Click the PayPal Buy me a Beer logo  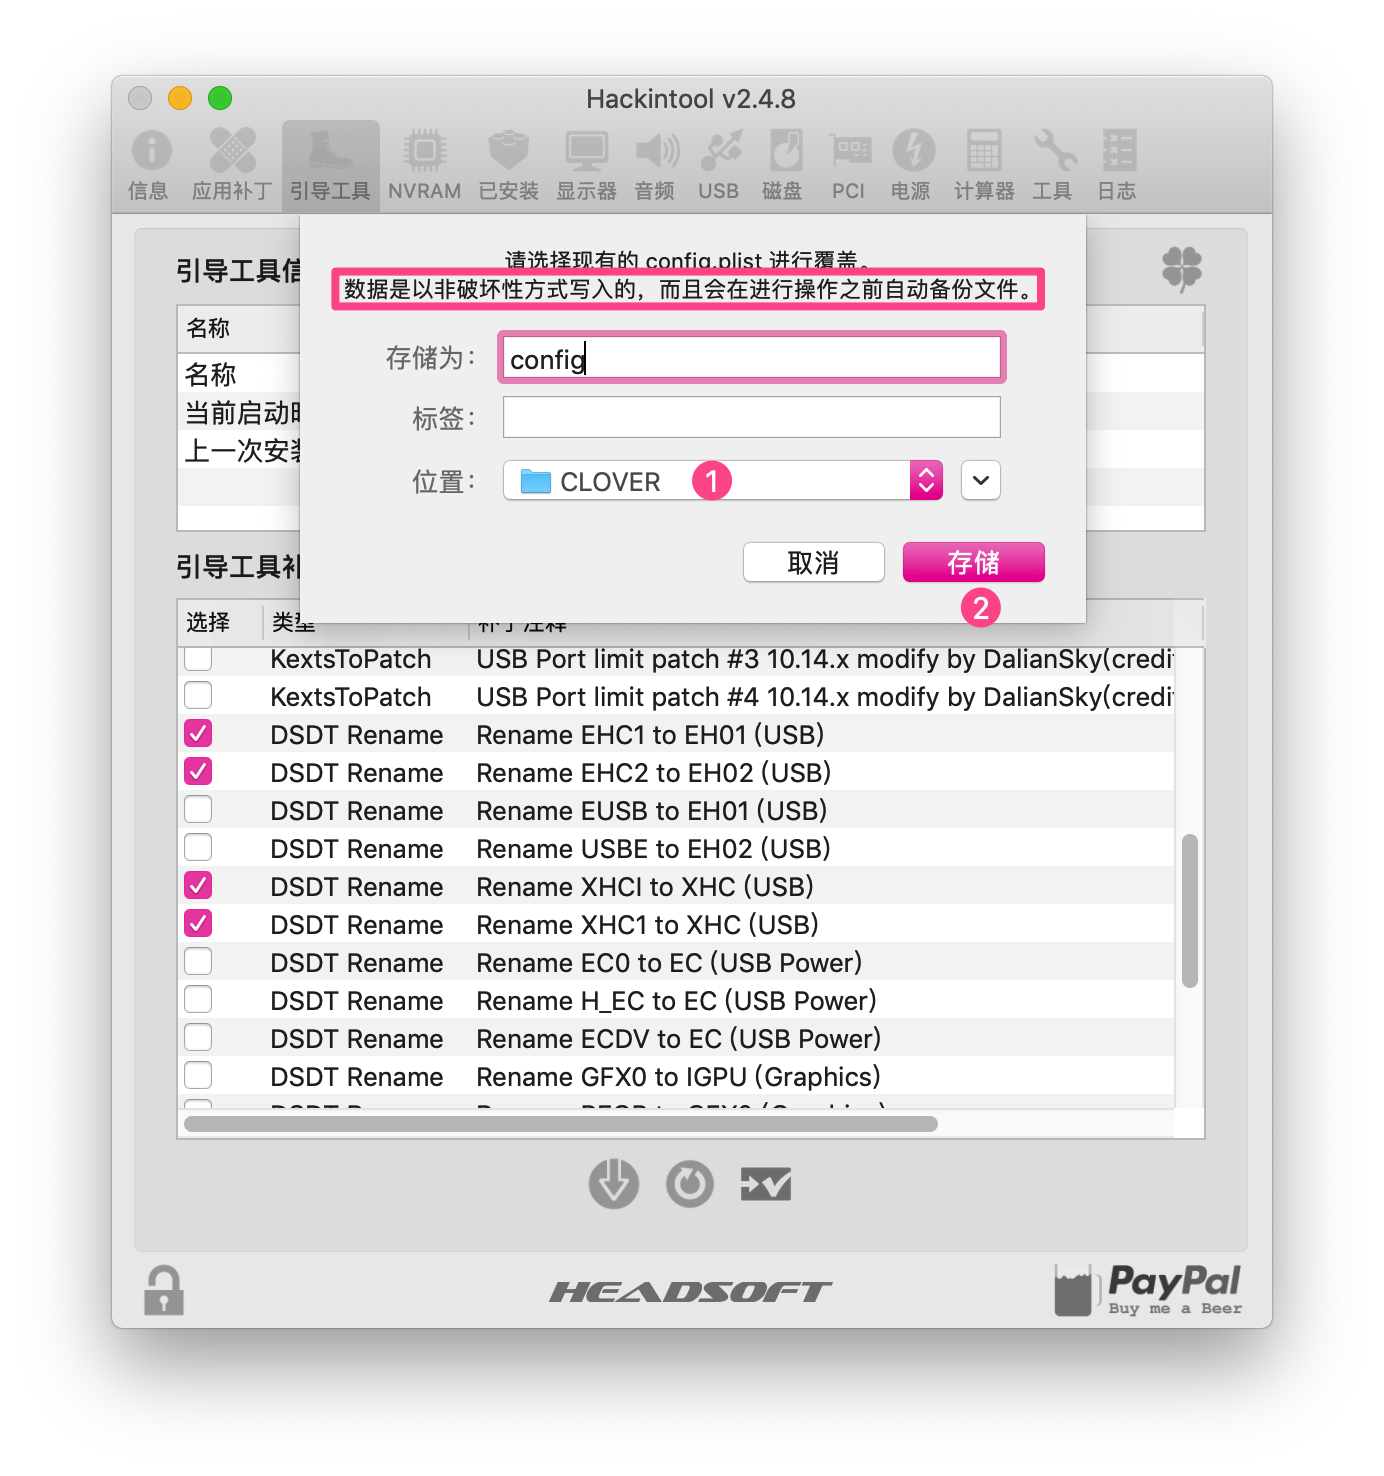[x=1148, y=1289]
